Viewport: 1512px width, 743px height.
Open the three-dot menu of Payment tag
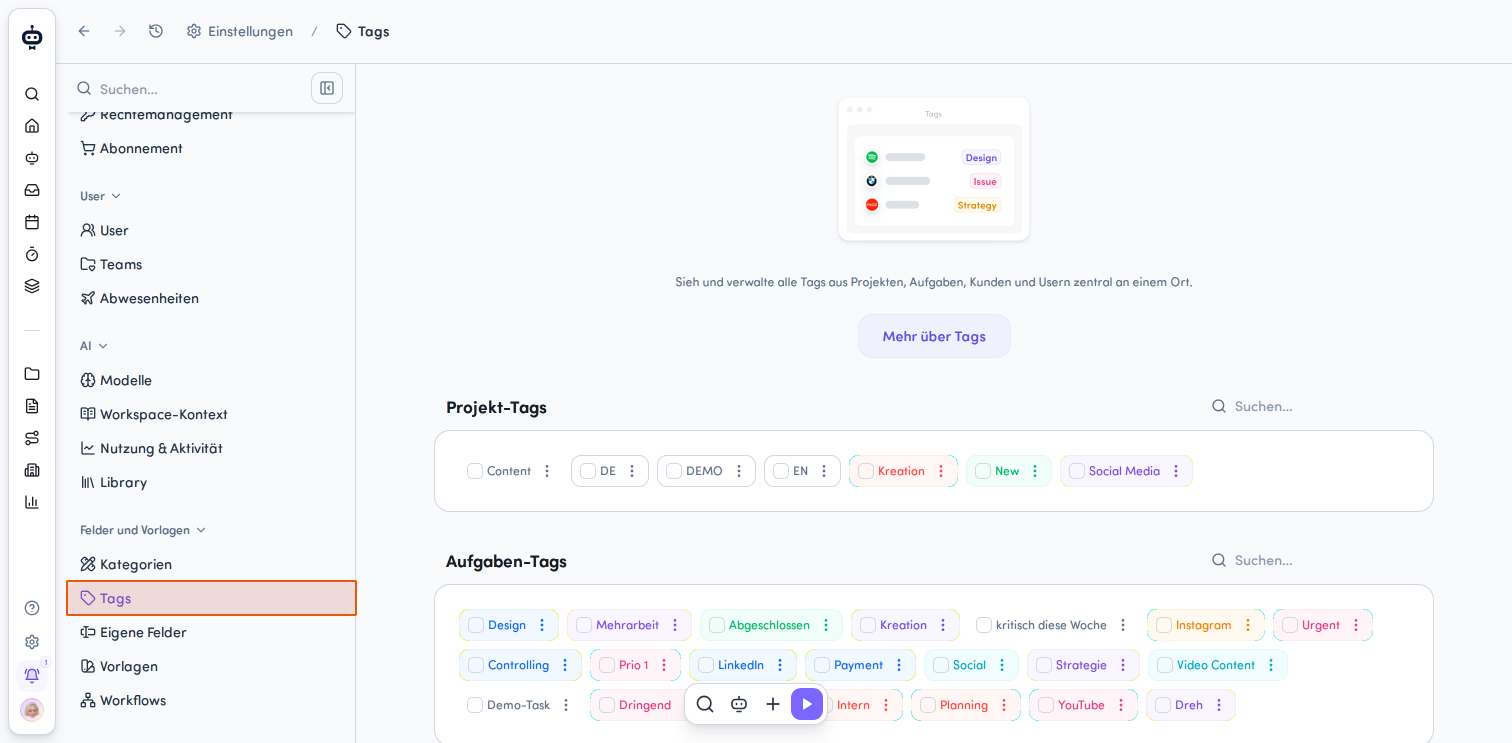pyautogui.click(x=899, y=665)
